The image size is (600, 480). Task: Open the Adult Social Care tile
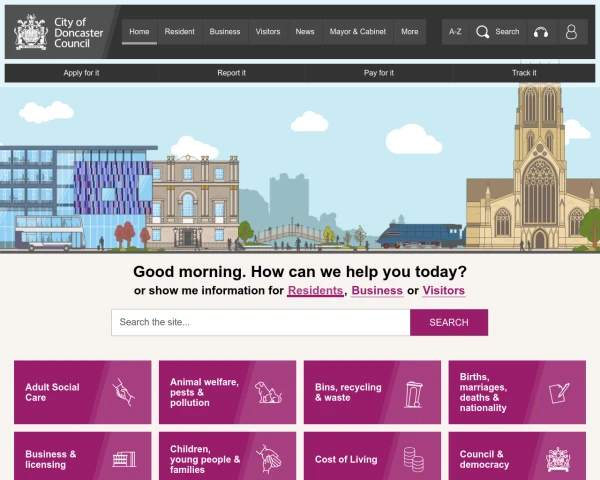click(82, 392)
